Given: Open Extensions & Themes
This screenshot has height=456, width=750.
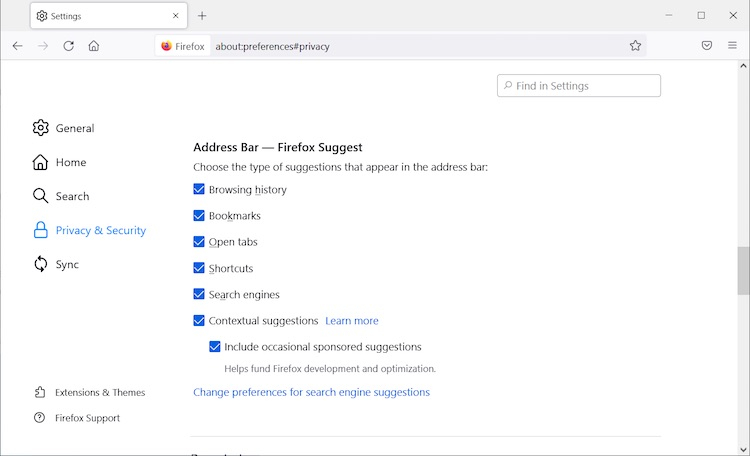Looking at the screenshot, I should tap(99, 392).
